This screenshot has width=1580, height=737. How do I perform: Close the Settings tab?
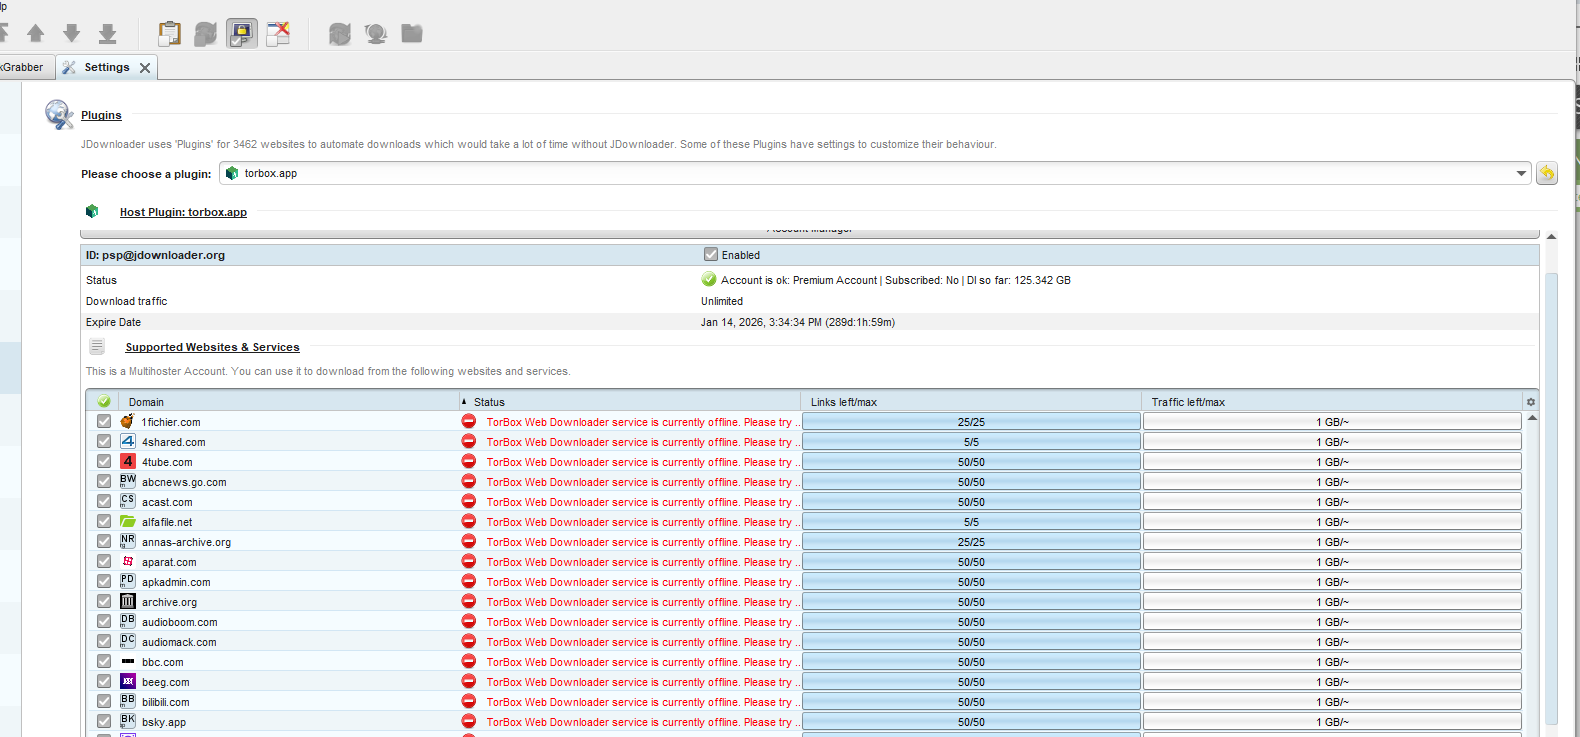coord(145,68)
